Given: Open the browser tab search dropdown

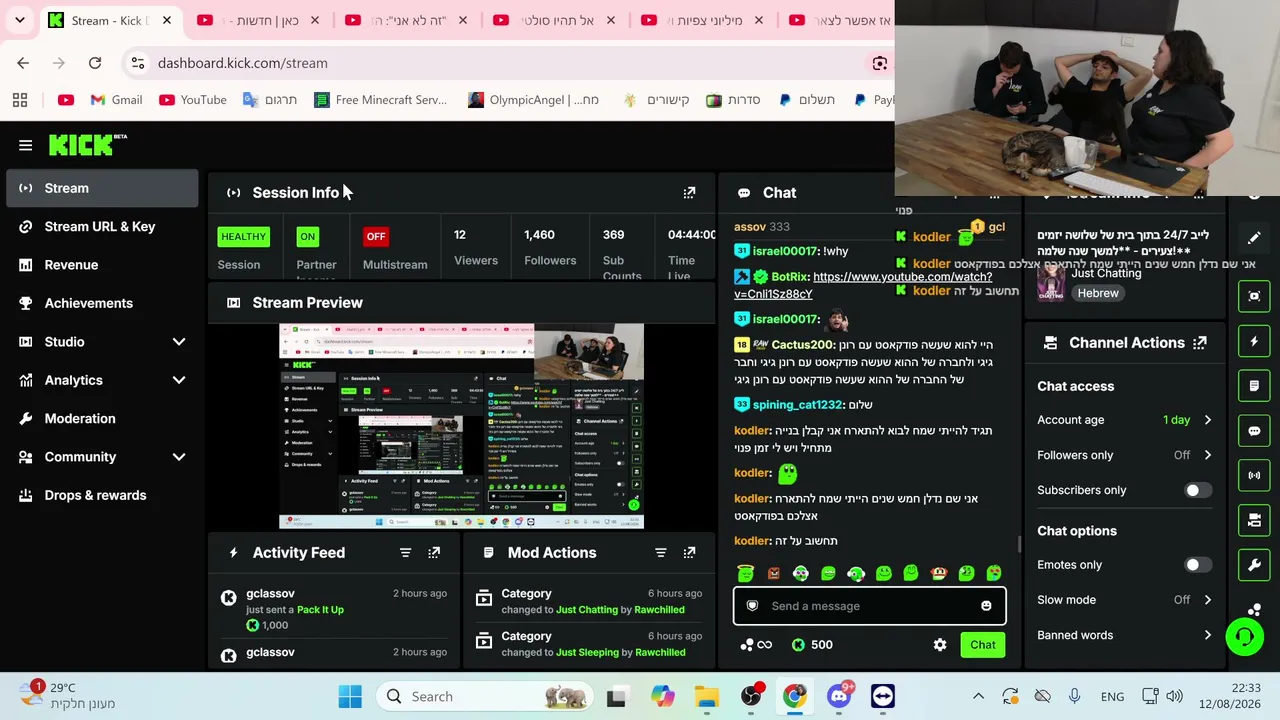Looking at the screenshot, I should click(20, 20).
